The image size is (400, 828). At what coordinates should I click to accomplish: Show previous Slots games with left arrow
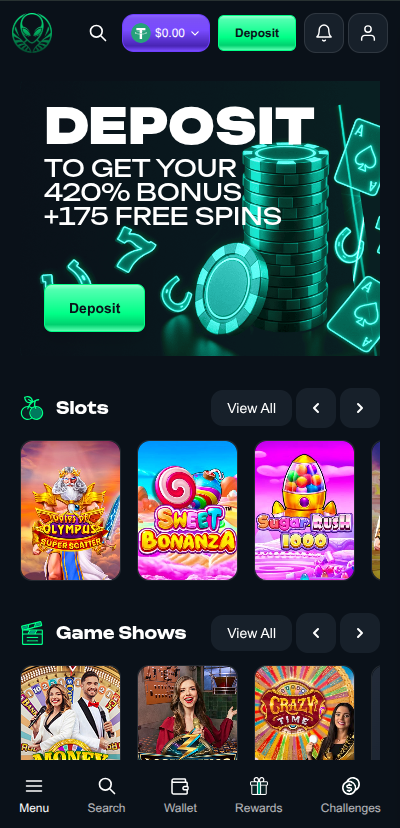pos(316,408)
